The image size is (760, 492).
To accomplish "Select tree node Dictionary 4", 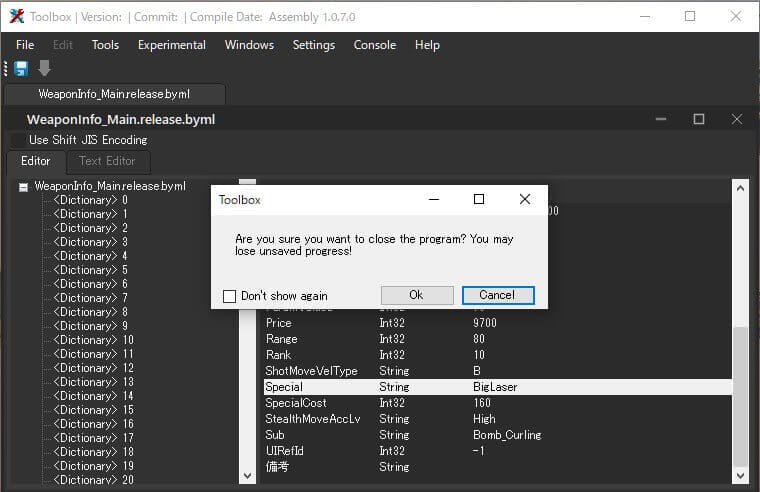I will [91, 256].
